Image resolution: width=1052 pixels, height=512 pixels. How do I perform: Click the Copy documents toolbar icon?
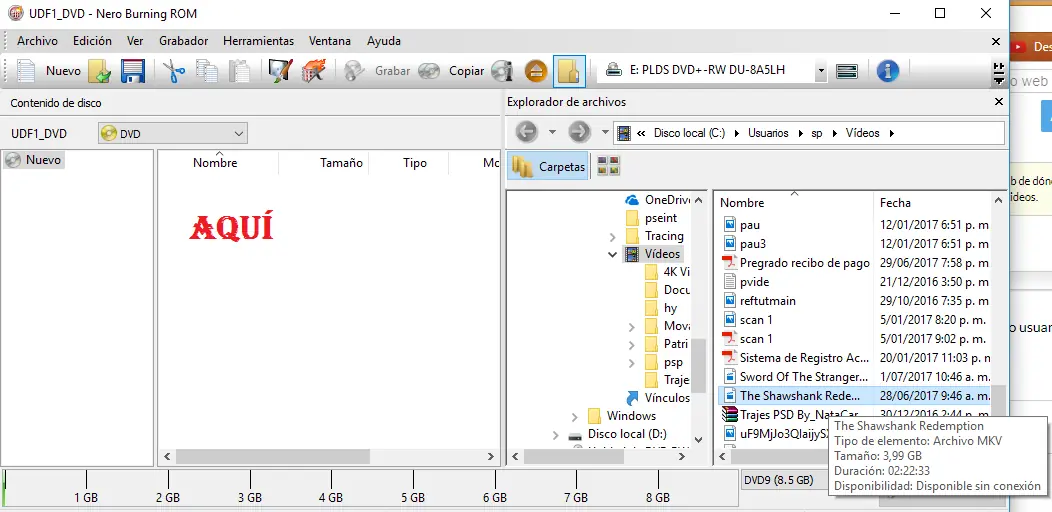pos(207,70)
